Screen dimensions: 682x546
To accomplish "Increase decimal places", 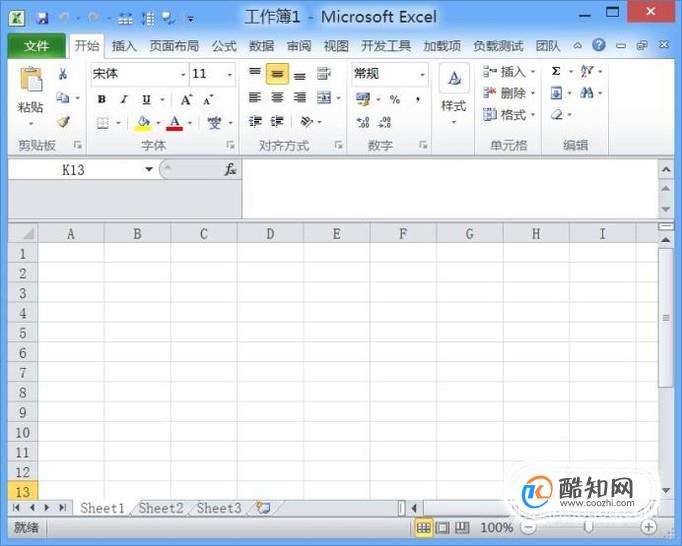I will click(363, 122).
